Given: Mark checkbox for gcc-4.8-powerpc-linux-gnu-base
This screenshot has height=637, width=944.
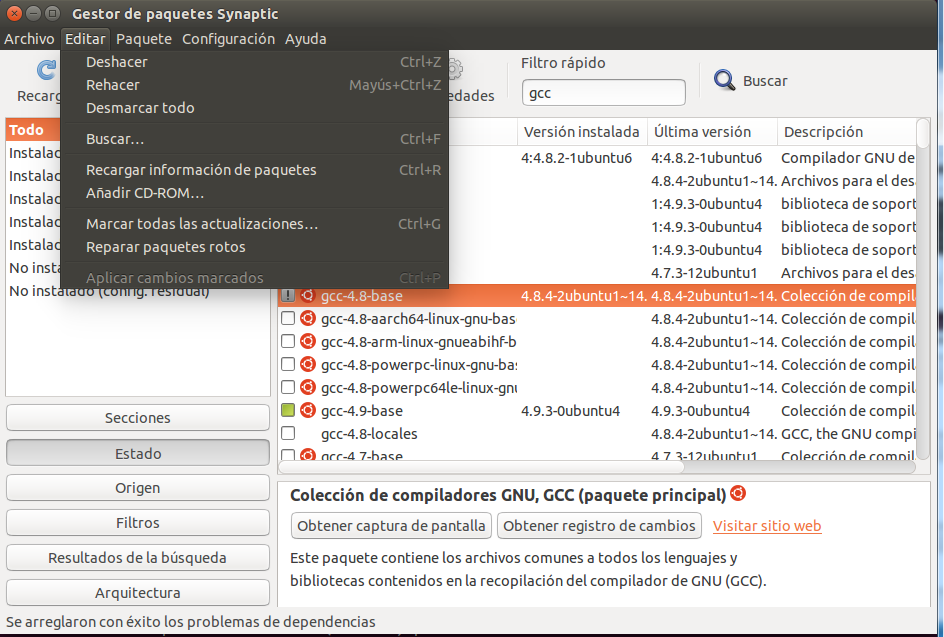Looking at the screenshot, I should tap(288, 364).
